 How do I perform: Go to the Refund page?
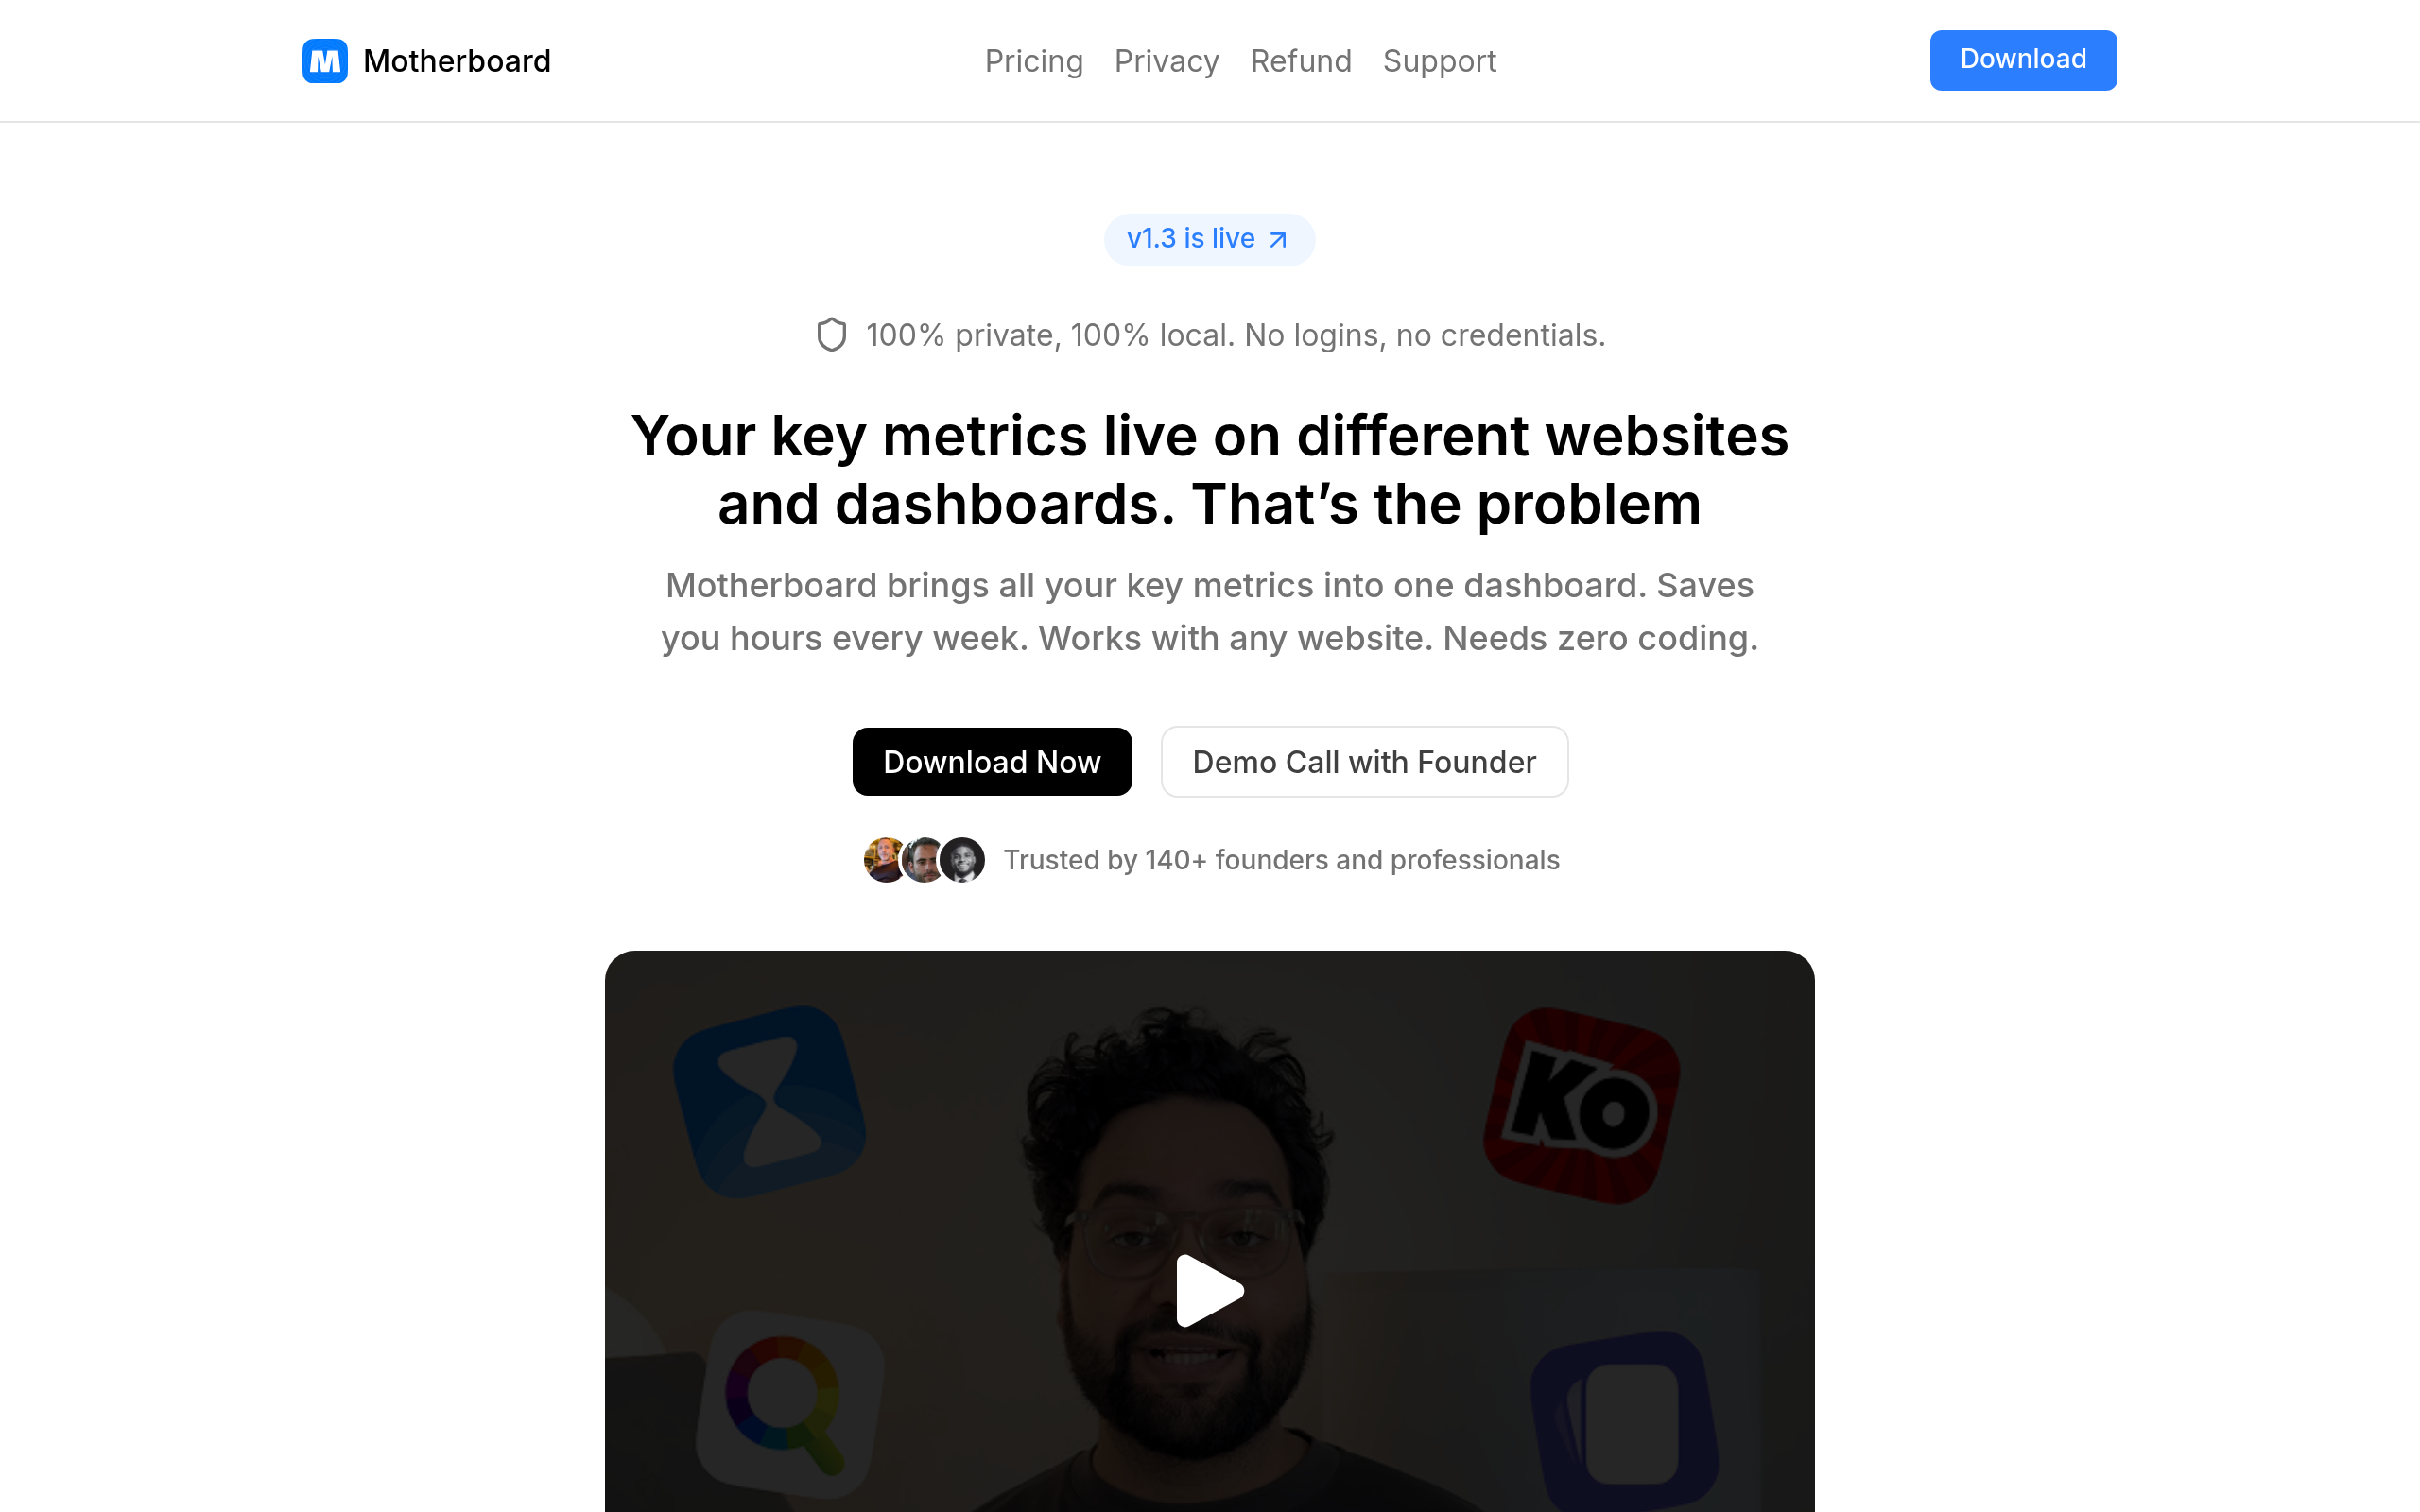tap(1301, 61)
